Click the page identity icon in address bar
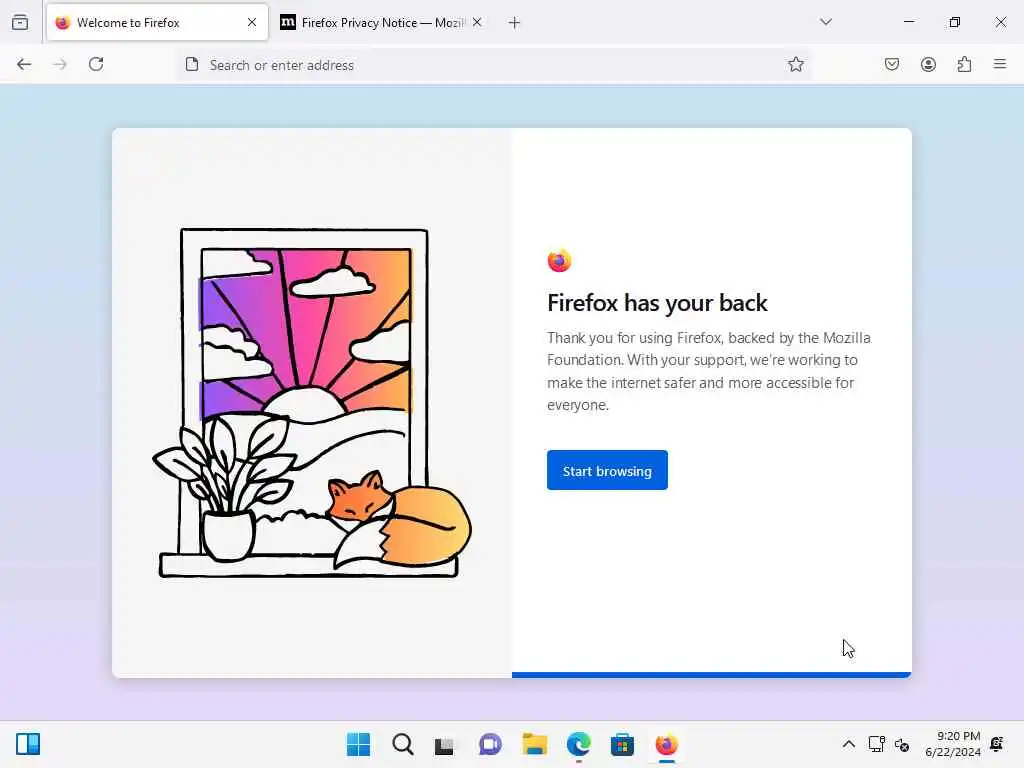 pos(191,65)
